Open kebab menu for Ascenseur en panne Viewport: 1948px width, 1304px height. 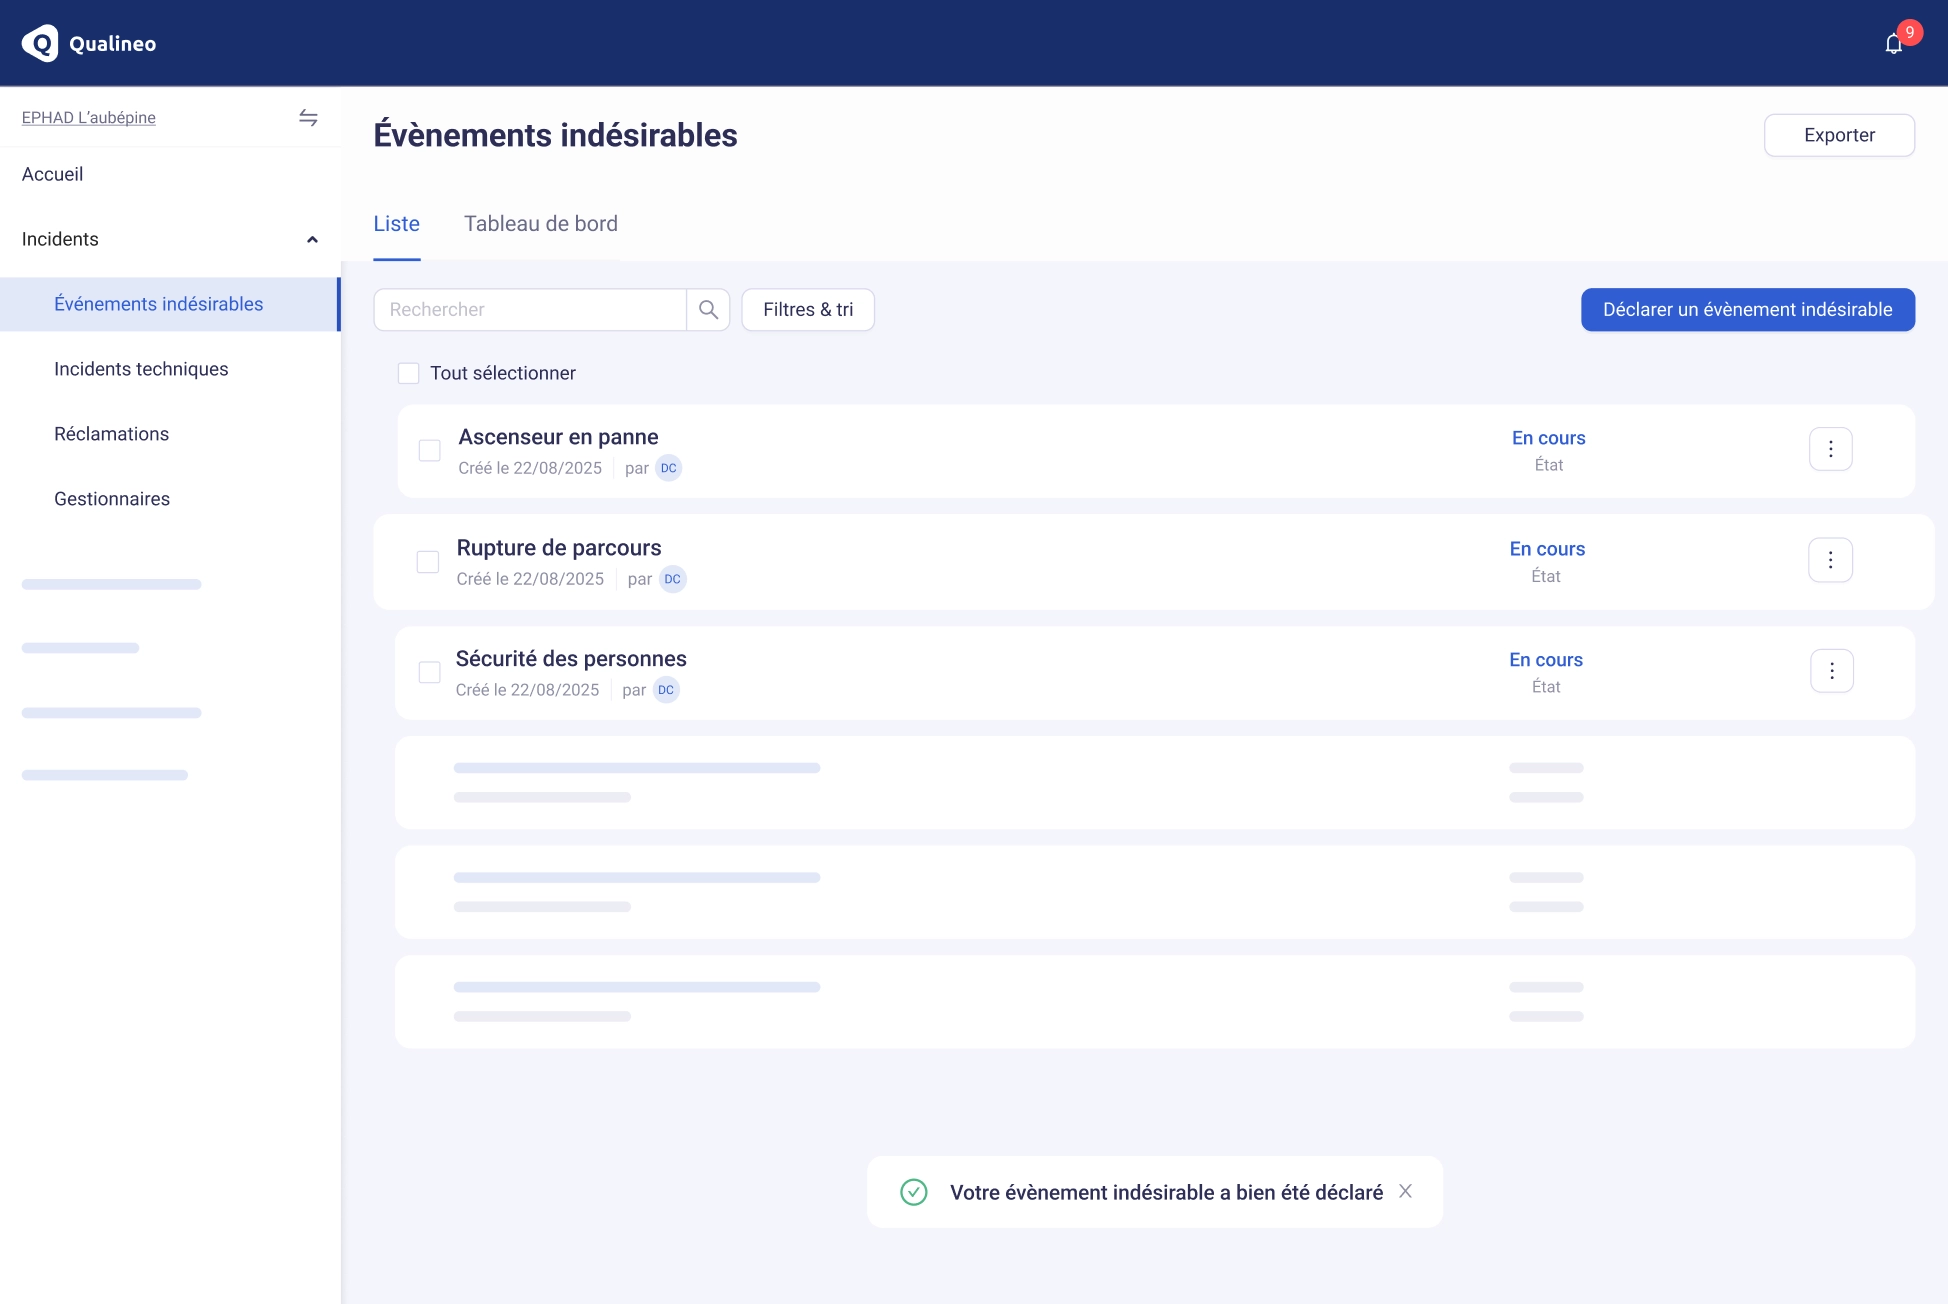point(1831,449)
